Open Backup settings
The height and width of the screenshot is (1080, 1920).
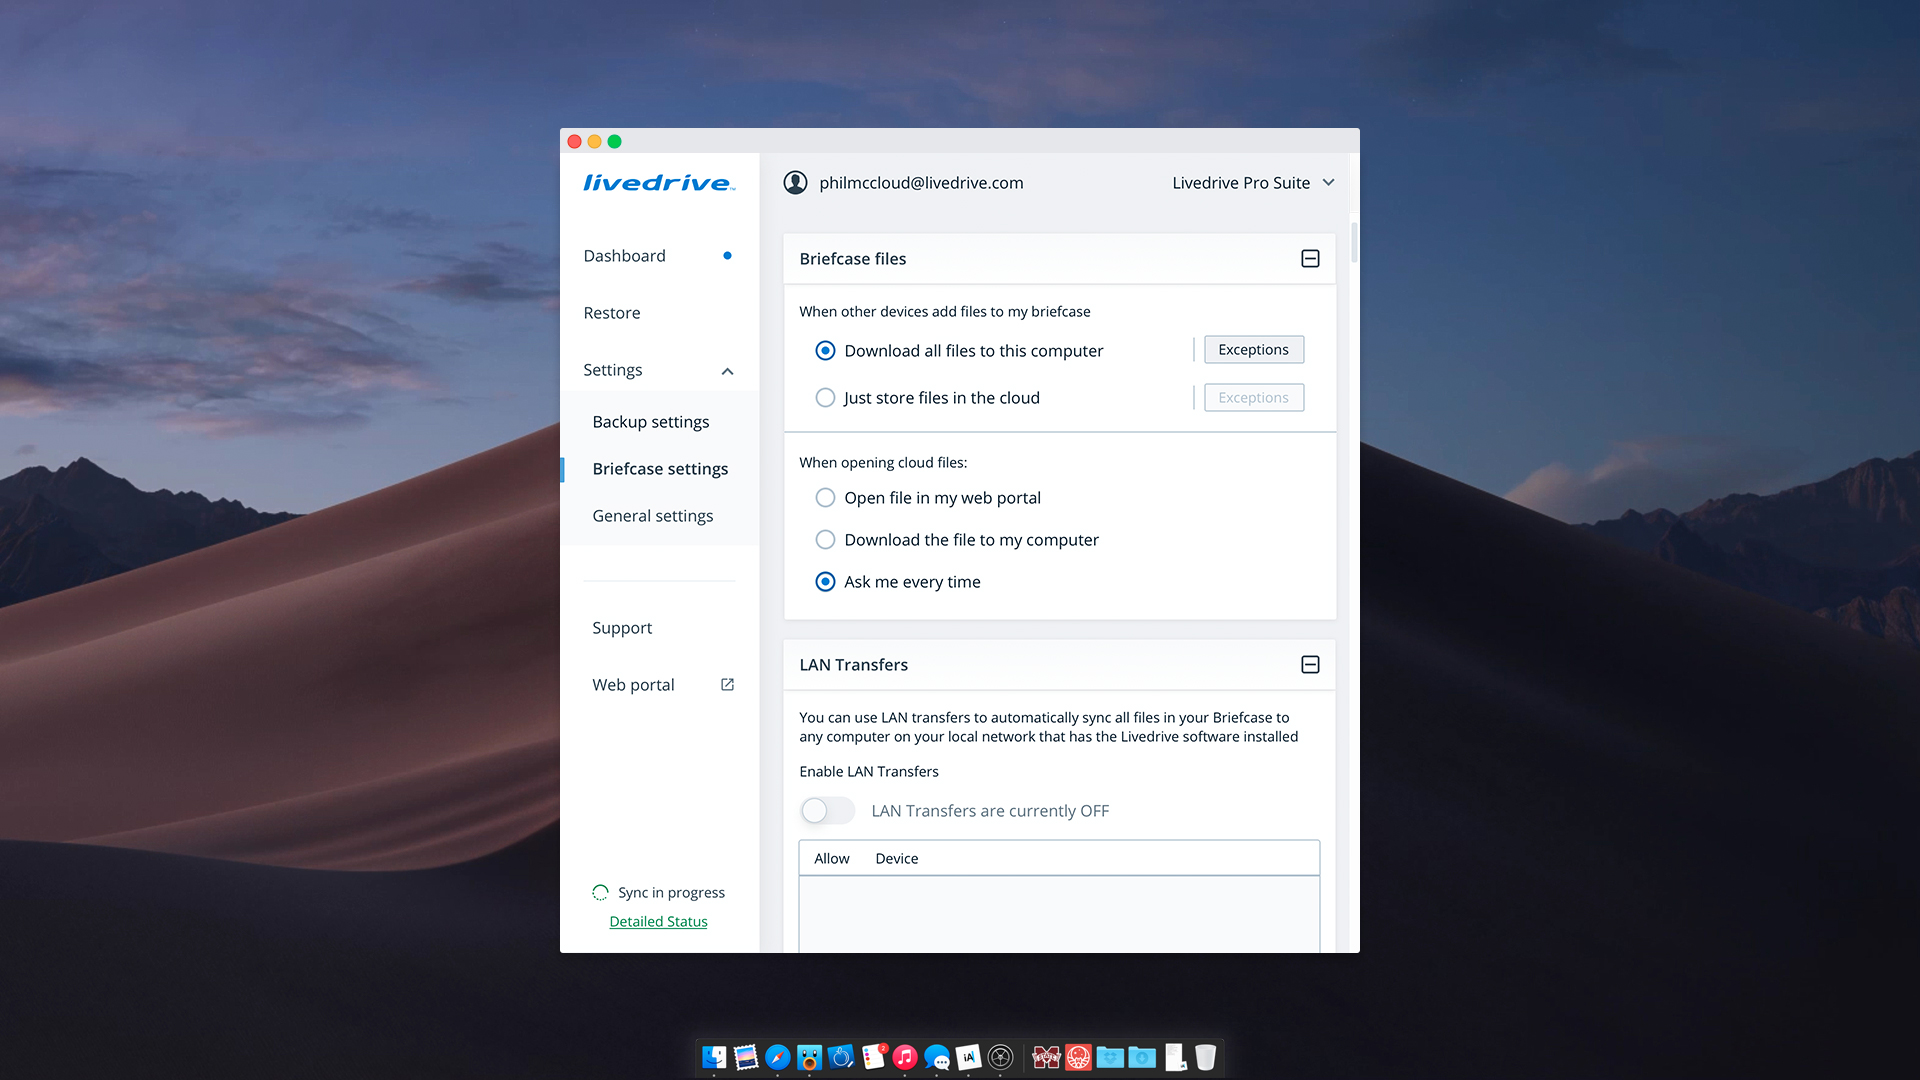651,422
